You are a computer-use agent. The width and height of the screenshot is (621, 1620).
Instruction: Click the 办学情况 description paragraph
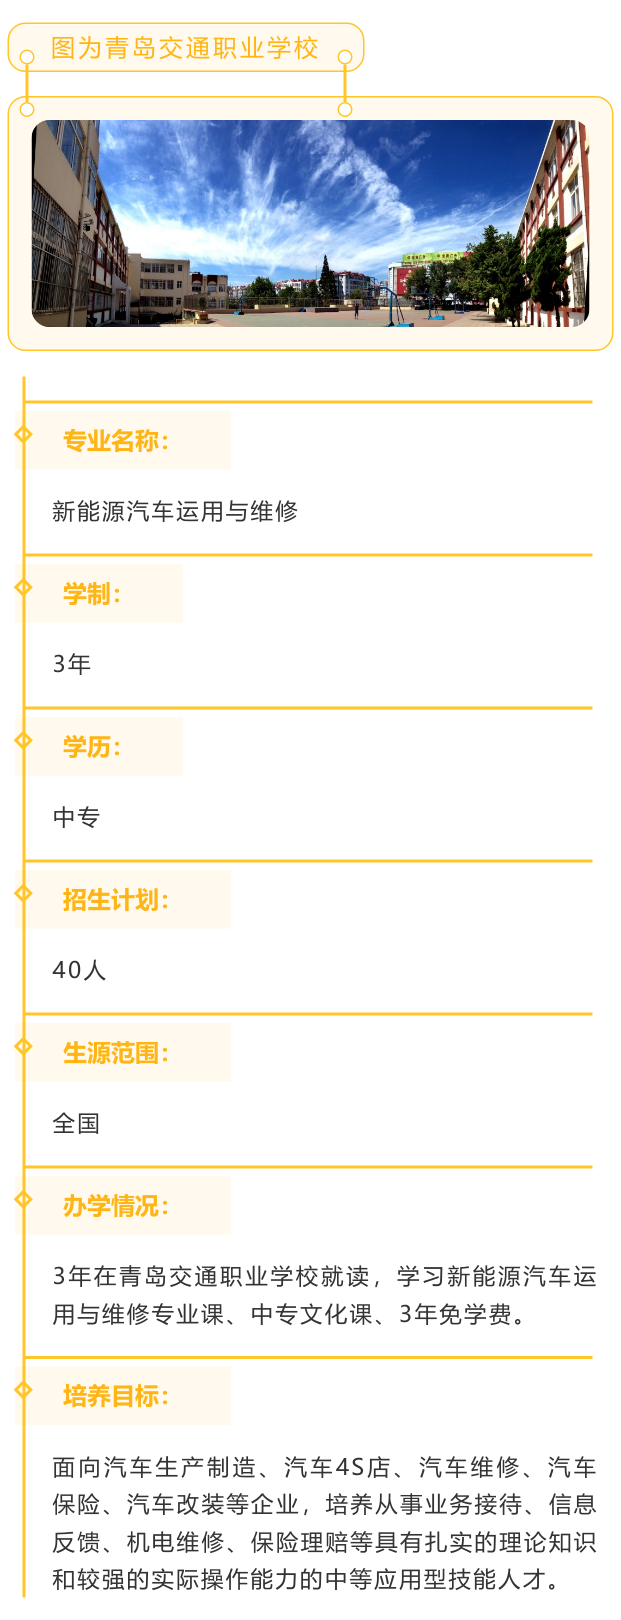[324, 1295]
